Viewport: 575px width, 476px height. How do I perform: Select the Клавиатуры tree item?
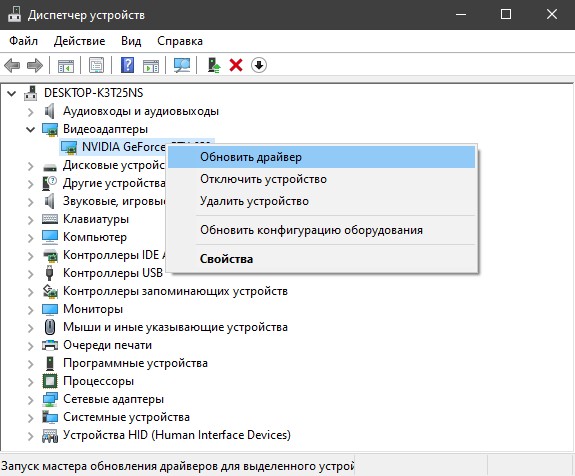point(96,219)
